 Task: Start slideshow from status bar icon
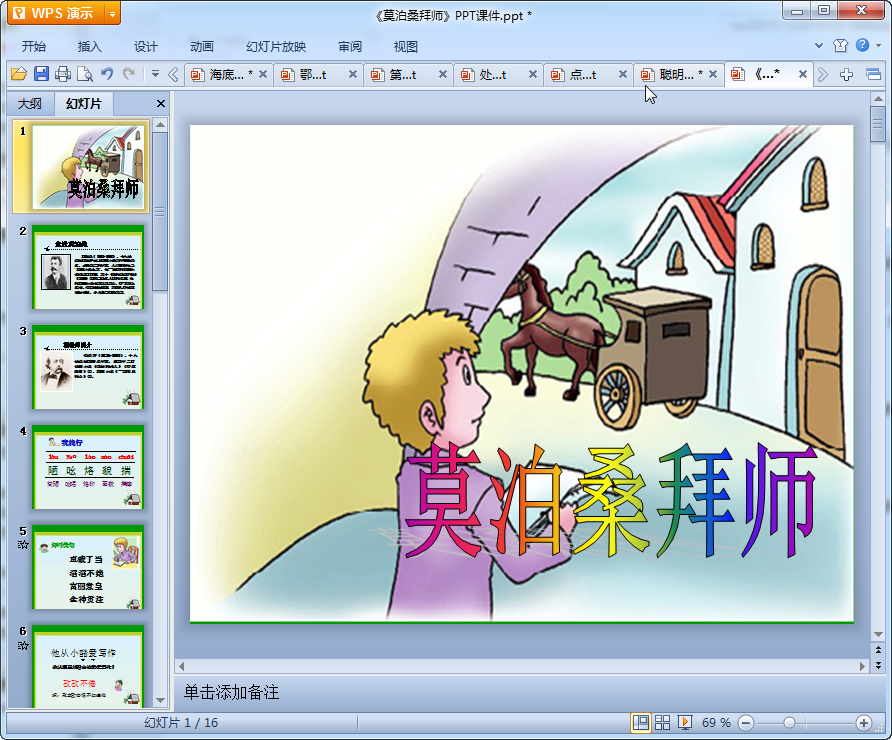[x=685, y=722]
